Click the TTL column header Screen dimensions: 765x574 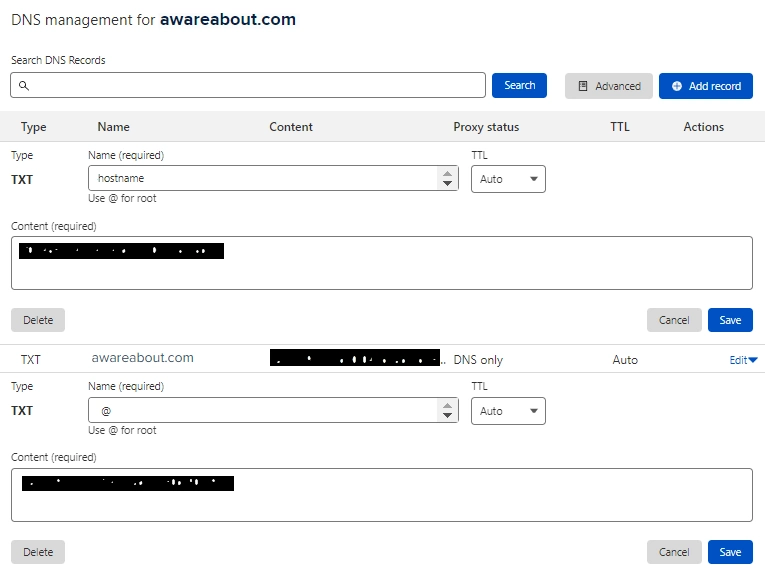(620, 127)
